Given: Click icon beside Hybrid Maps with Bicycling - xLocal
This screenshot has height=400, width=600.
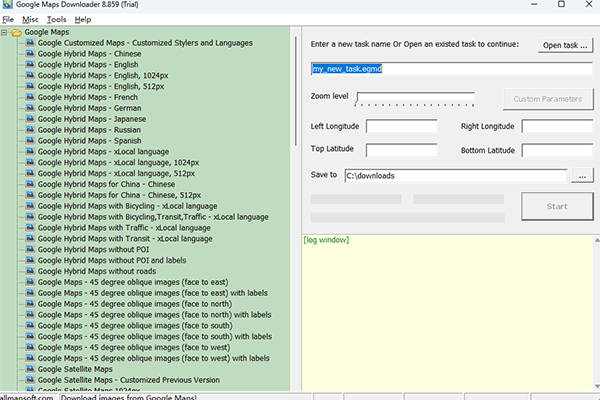Looking at the screenshot, I should pyautogui.click(x=30, y=206).
